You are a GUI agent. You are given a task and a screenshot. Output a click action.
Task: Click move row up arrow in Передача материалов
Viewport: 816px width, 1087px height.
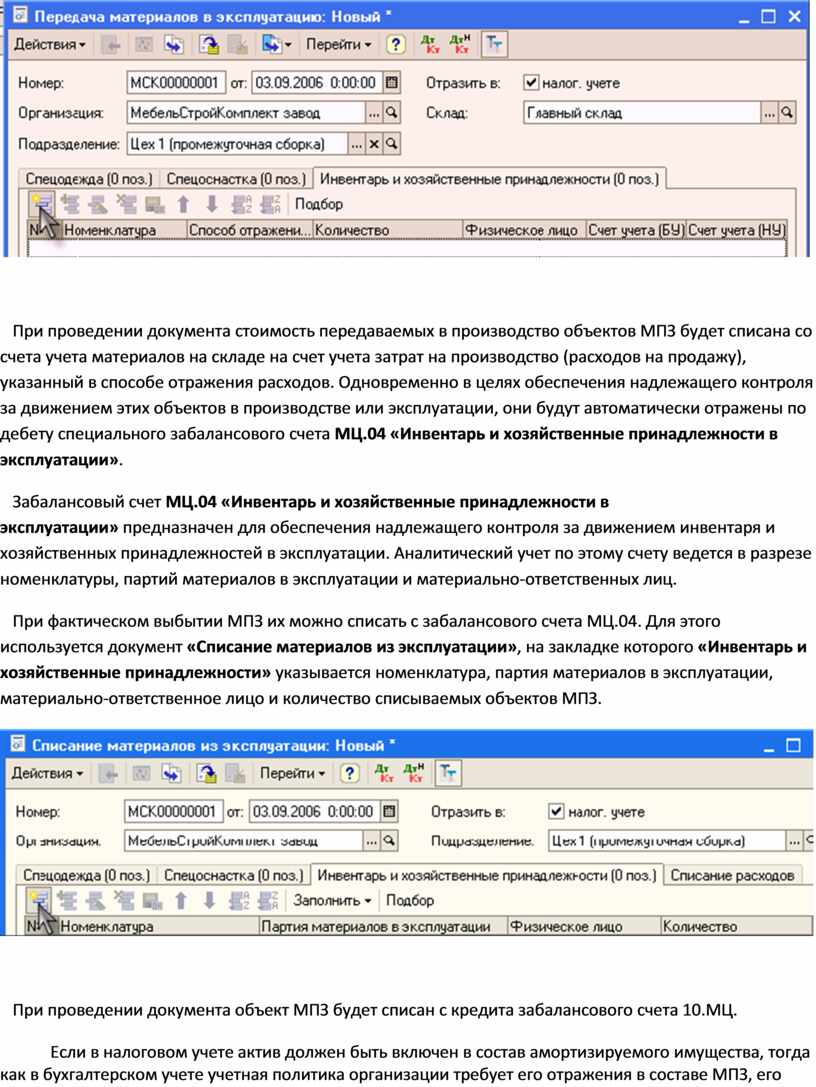[183, 205]
